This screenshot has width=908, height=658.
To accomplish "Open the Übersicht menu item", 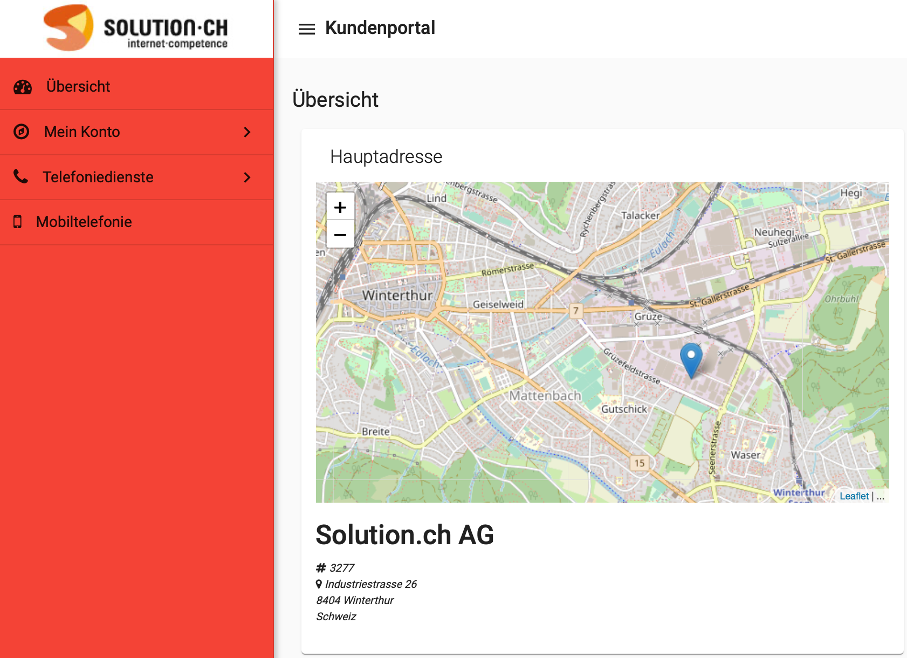I will pyautogui.click(x=78, y=87).
